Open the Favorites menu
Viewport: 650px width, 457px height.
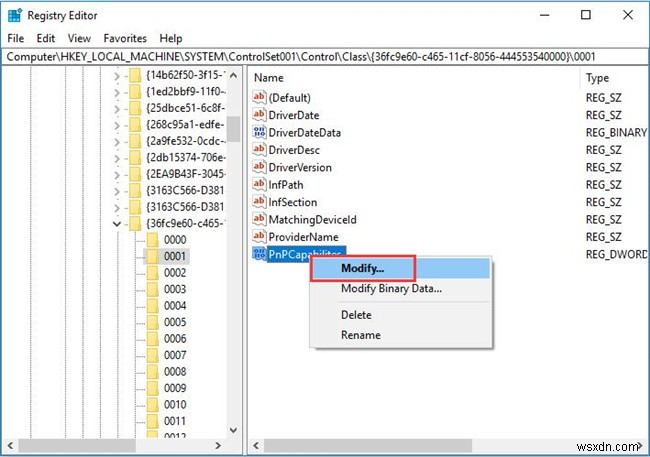[125, 38]
